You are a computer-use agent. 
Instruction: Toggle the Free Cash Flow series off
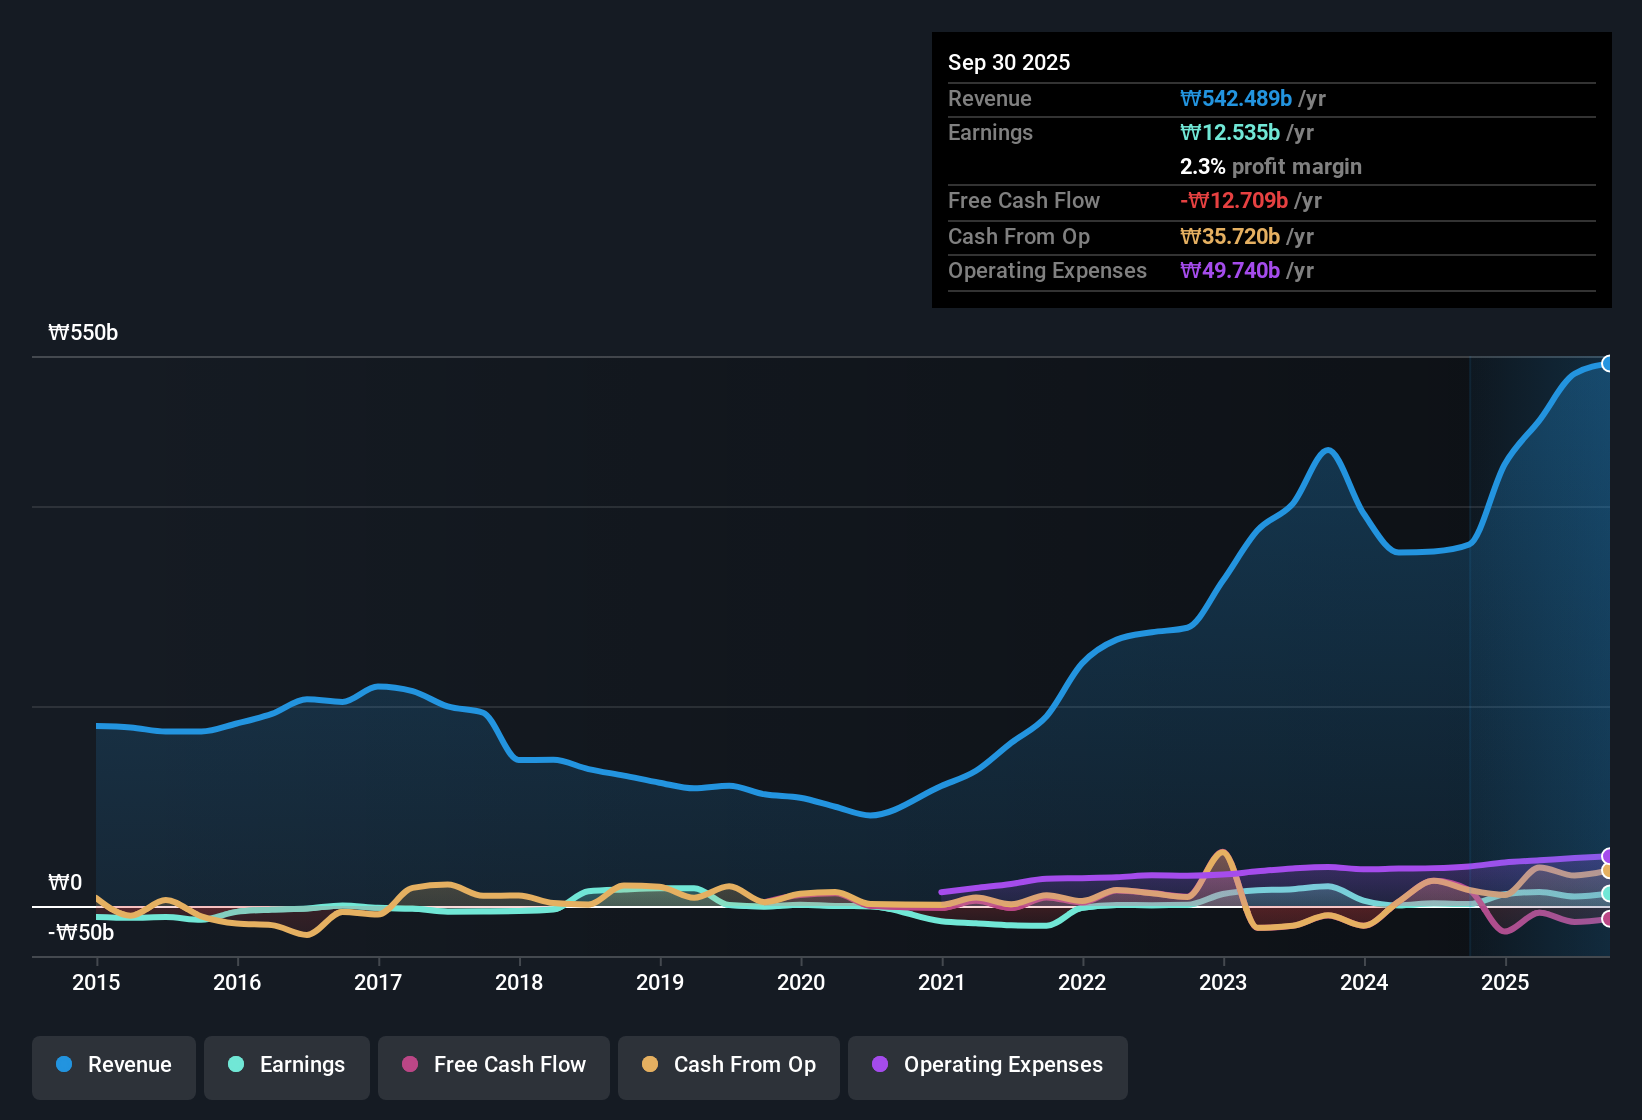[x=493, y=1065]
